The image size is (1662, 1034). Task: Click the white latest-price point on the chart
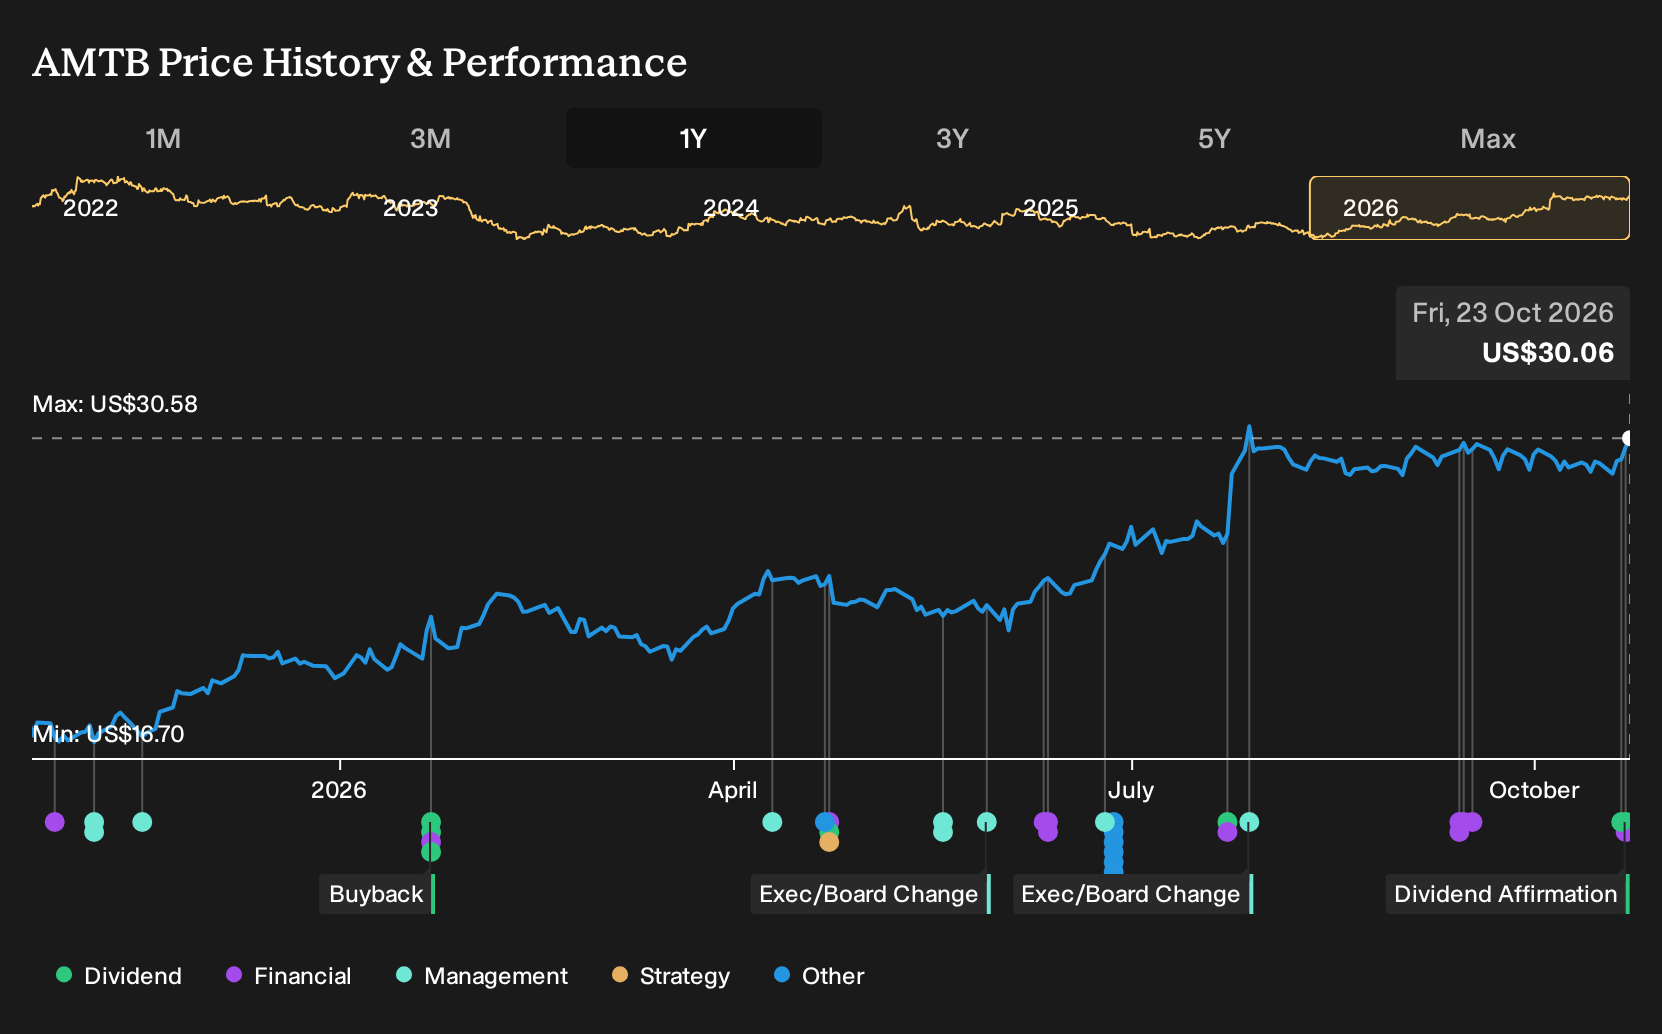pyautogui.click(x=1628, y=438)
